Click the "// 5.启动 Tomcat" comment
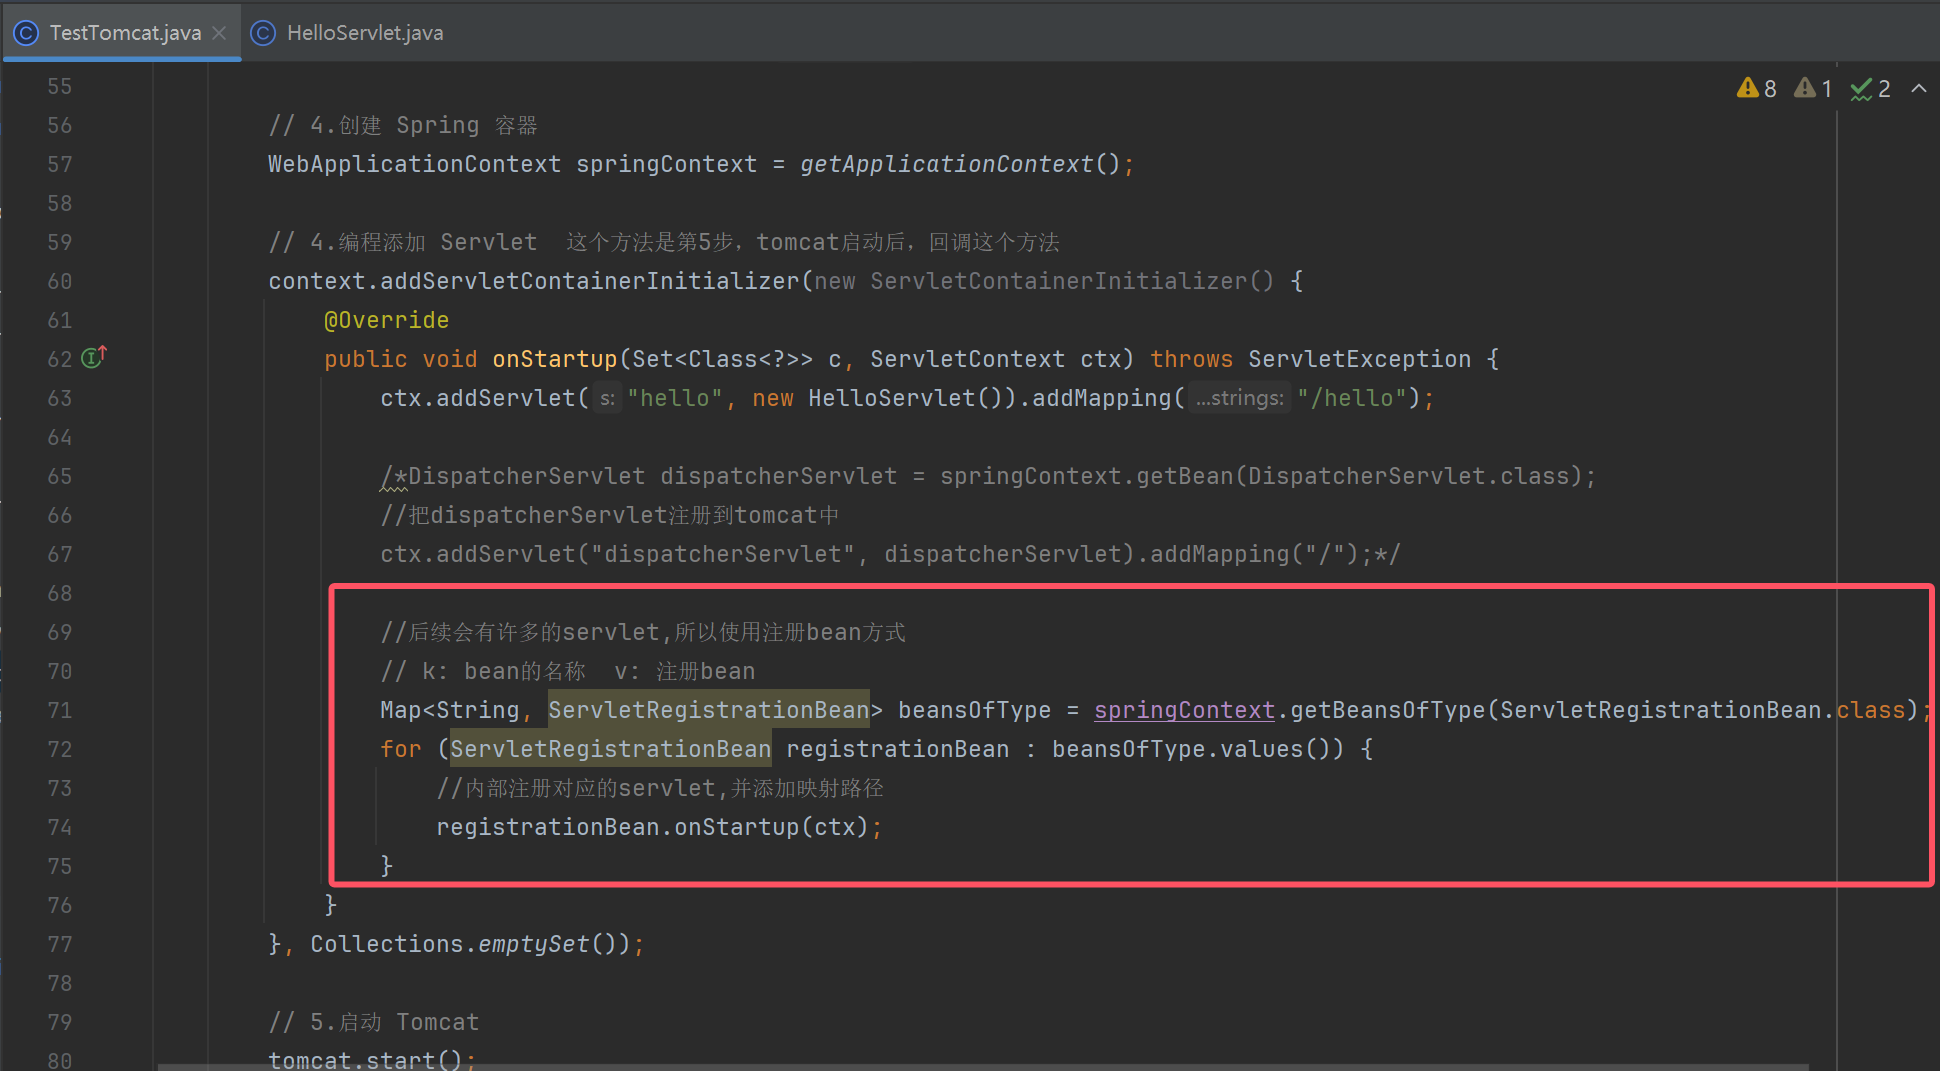Viewport: 1940px width, 1071px height. point(373,1022)
